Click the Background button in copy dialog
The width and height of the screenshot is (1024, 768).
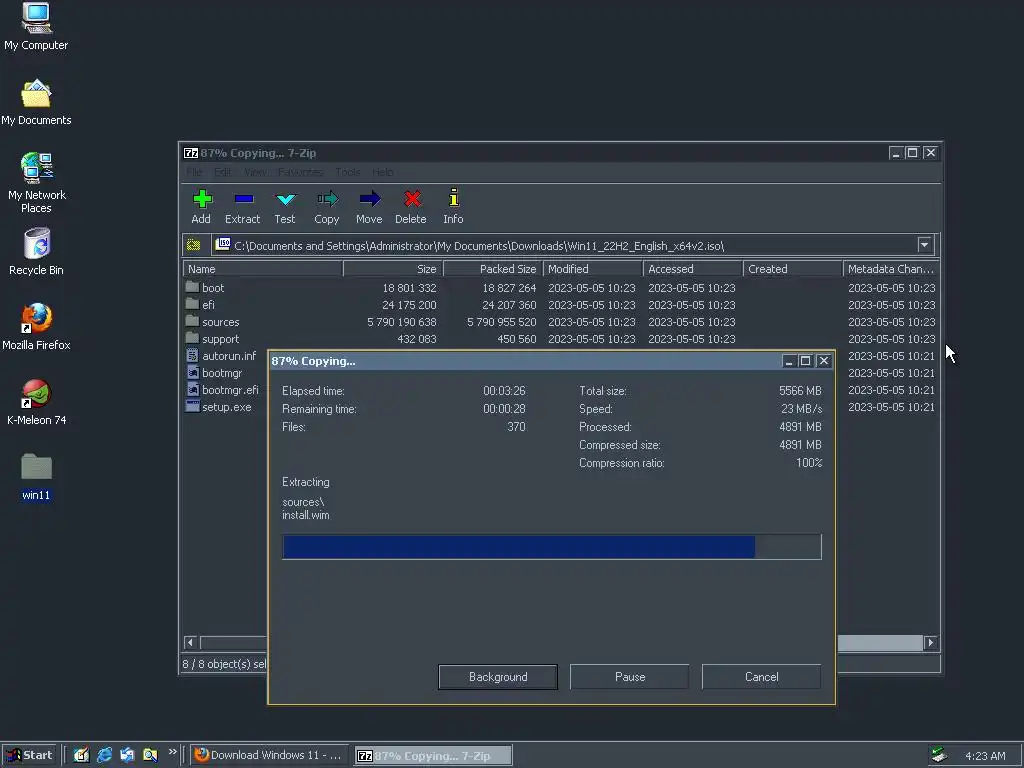(x=498, y=677)
